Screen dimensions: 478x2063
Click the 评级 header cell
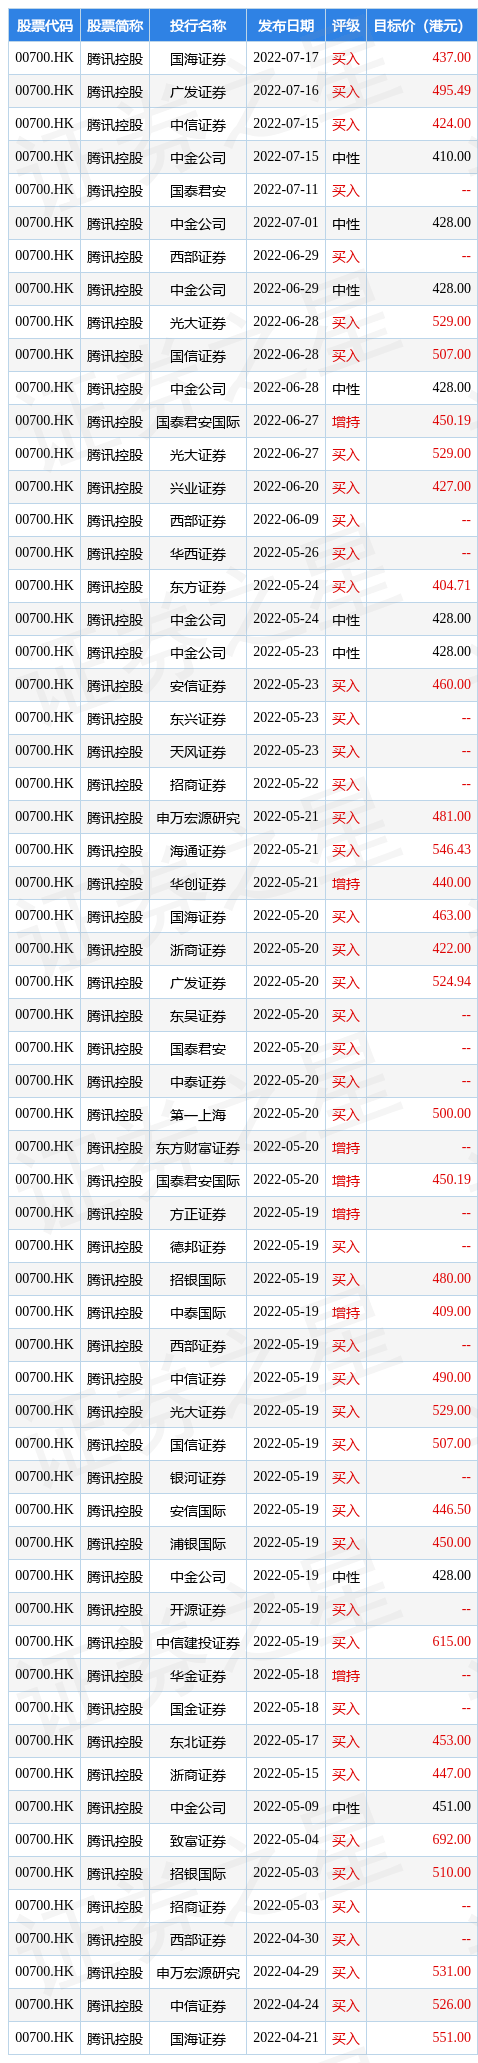pyautogui.click(x=345, y=26)
